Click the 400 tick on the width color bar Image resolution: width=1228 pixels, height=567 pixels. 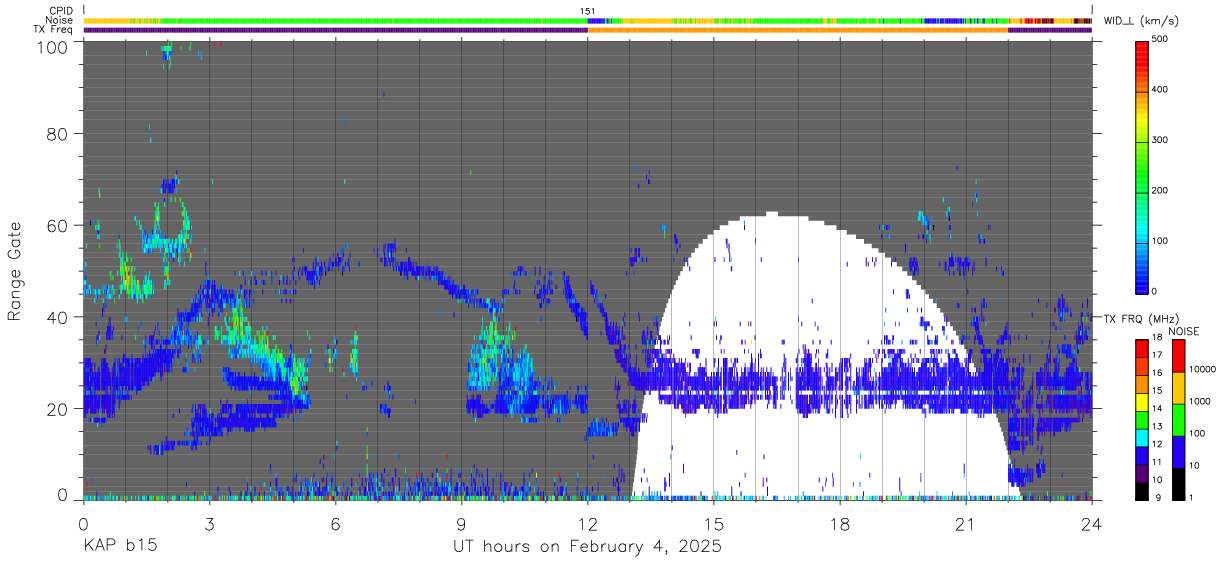(1162, 89)
